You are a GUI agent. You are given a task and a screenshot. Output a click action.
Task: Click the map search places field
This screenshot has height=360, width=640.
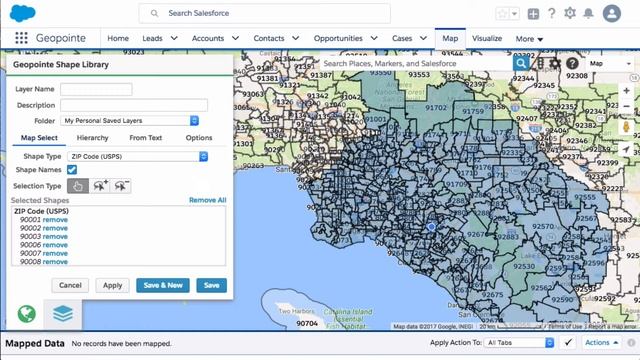(x=416, y=64)
